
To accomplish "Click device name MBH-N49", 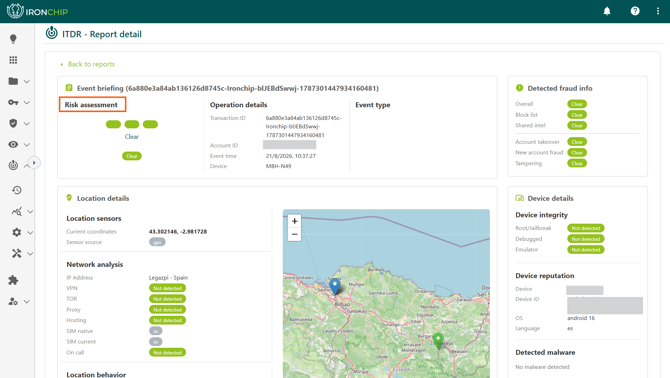I will pos(279,166).
